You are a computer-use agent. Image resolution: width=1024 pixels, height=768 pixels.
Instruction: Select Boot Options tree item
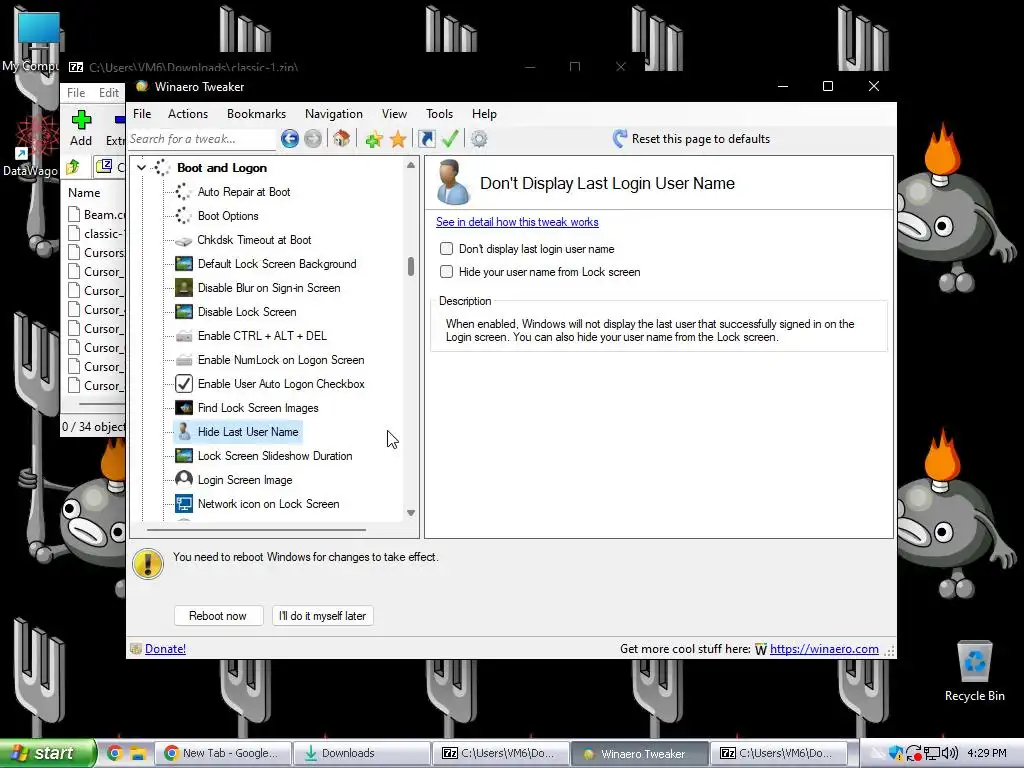[228, 216]
